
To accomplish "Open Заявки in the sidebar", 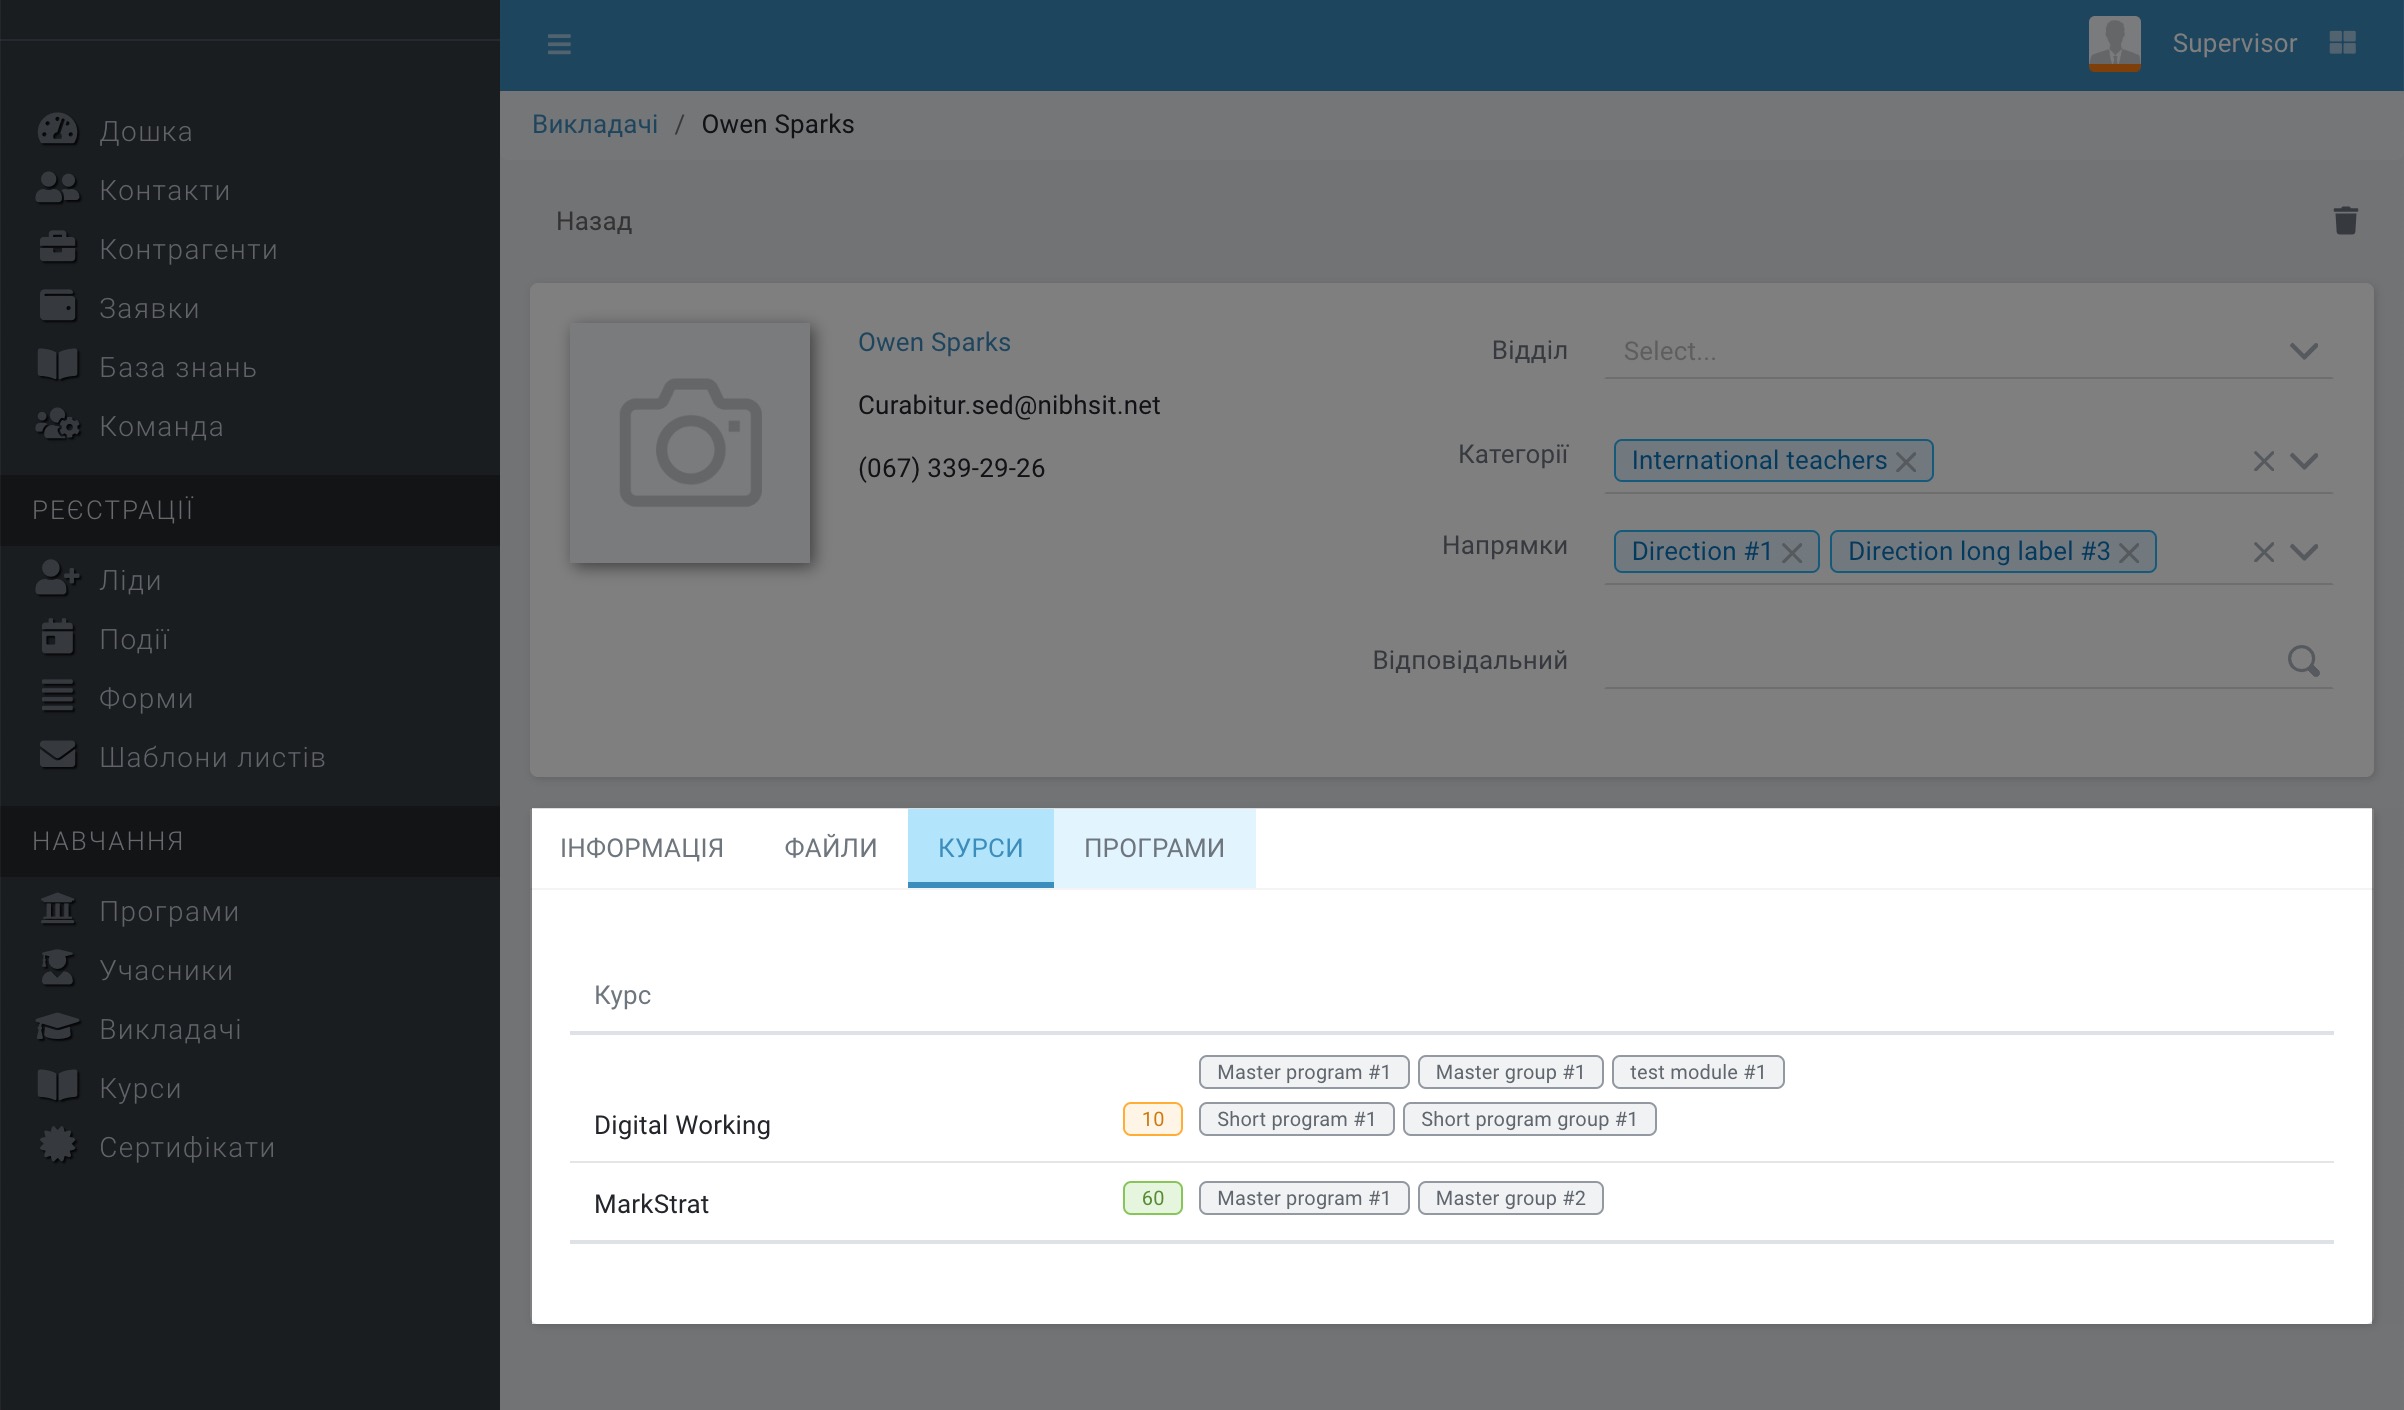I will click(x=150, y=308).
